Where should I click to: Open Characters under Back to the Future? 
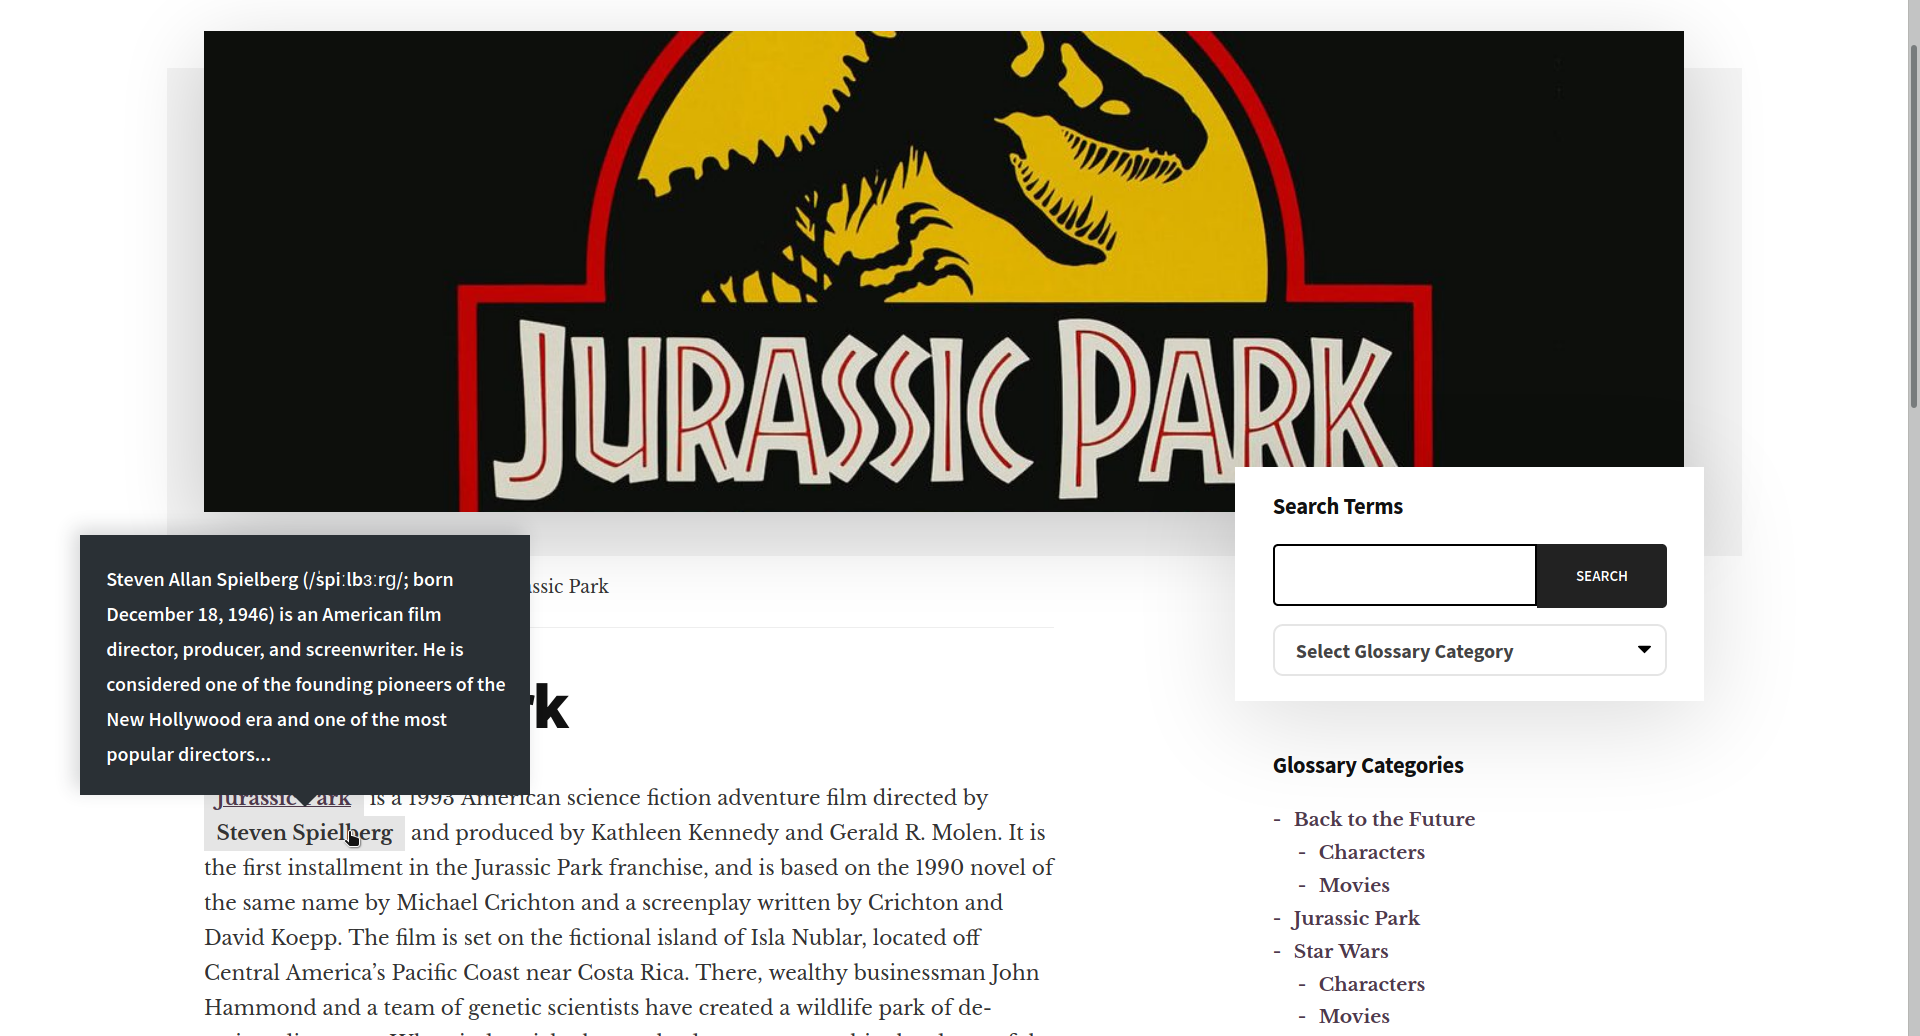pyautogui.click(x=1371, y=852)
